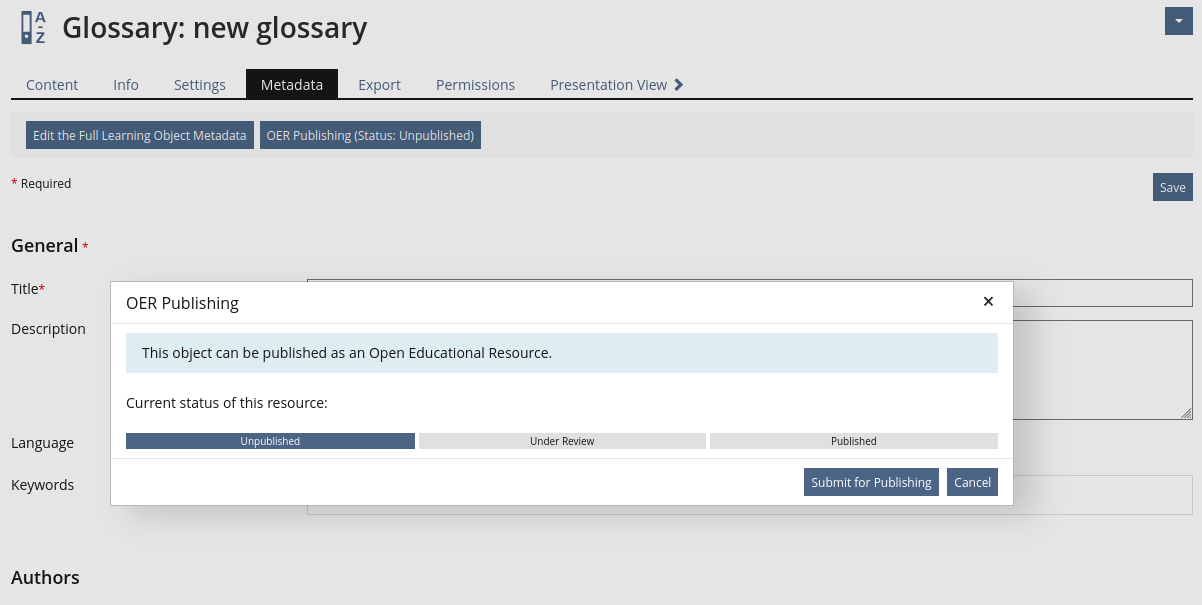Select the Metadata tab
This screenshot has height=605, width=1202.
tap(292, 85)
